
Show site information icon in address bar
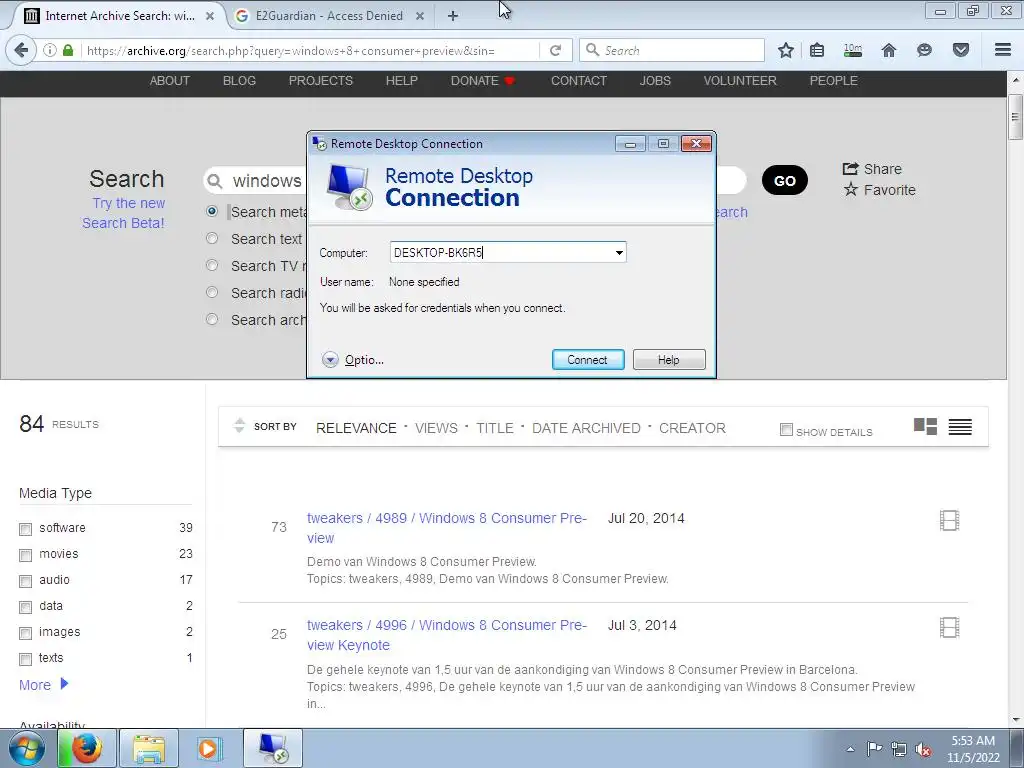coord(50,50)
